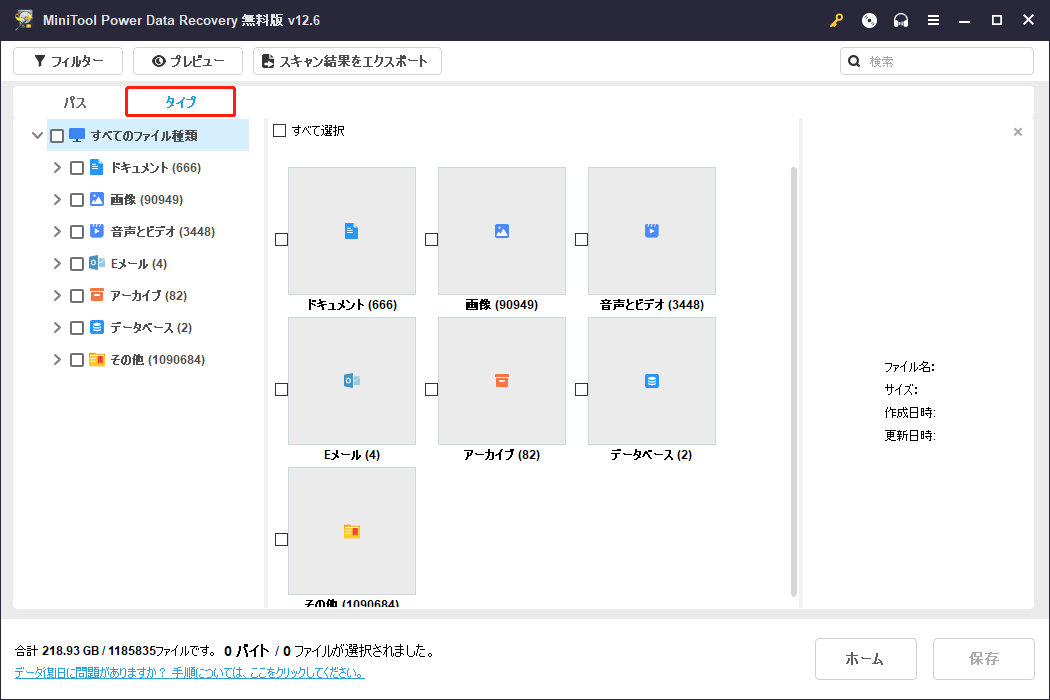1050x700 pixels.
Task: Close the preview pane with the X
Action: [x=1018, y=132]
